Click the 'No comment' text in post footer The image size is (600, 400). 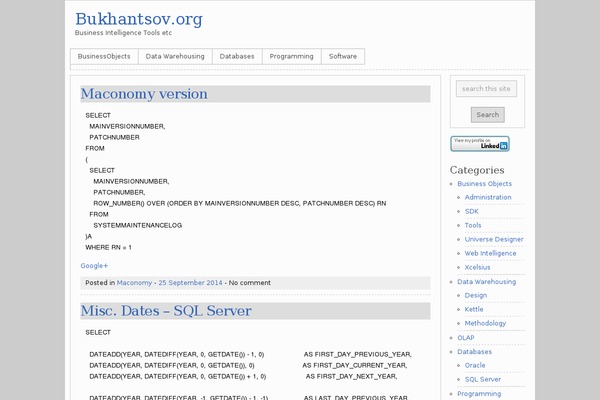(x=249, y=283)
